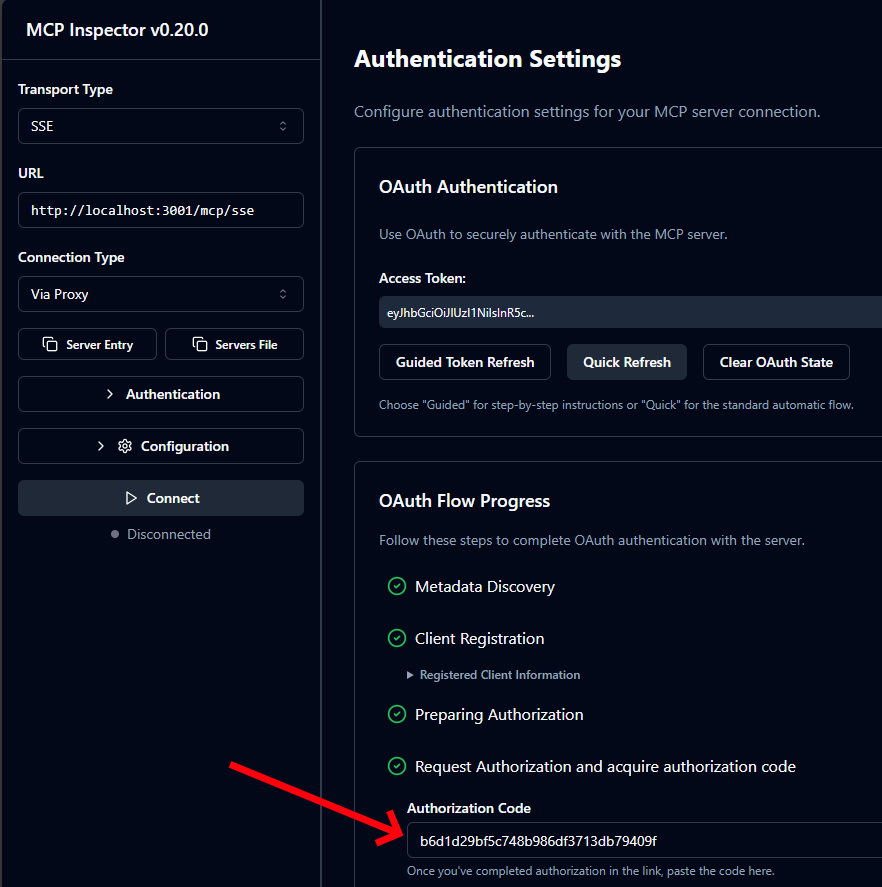
Task: Click the Metadata Discovery step label
Action: click(x=485, y=587)
